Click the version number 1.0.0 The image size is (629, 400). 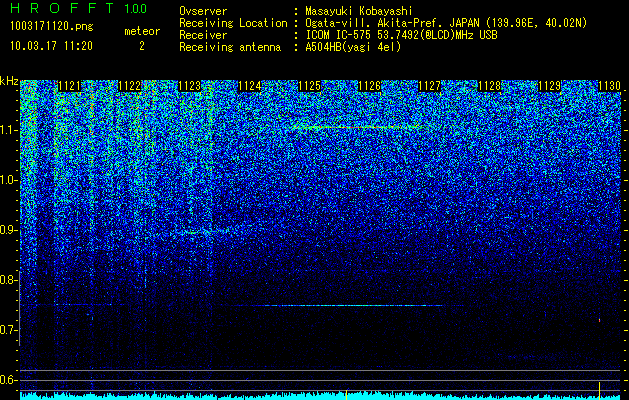tap(136, 8)
